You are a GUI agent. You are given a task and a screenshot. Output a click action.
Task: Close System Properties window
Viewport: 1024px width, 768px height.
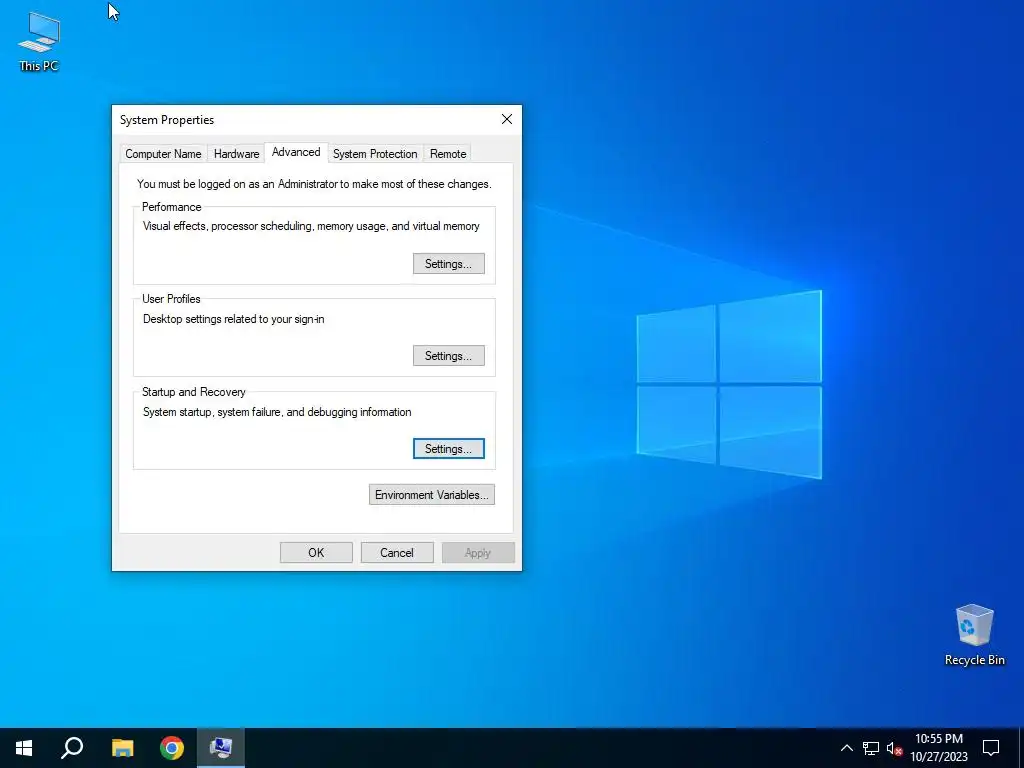click(x=507, y=120)
